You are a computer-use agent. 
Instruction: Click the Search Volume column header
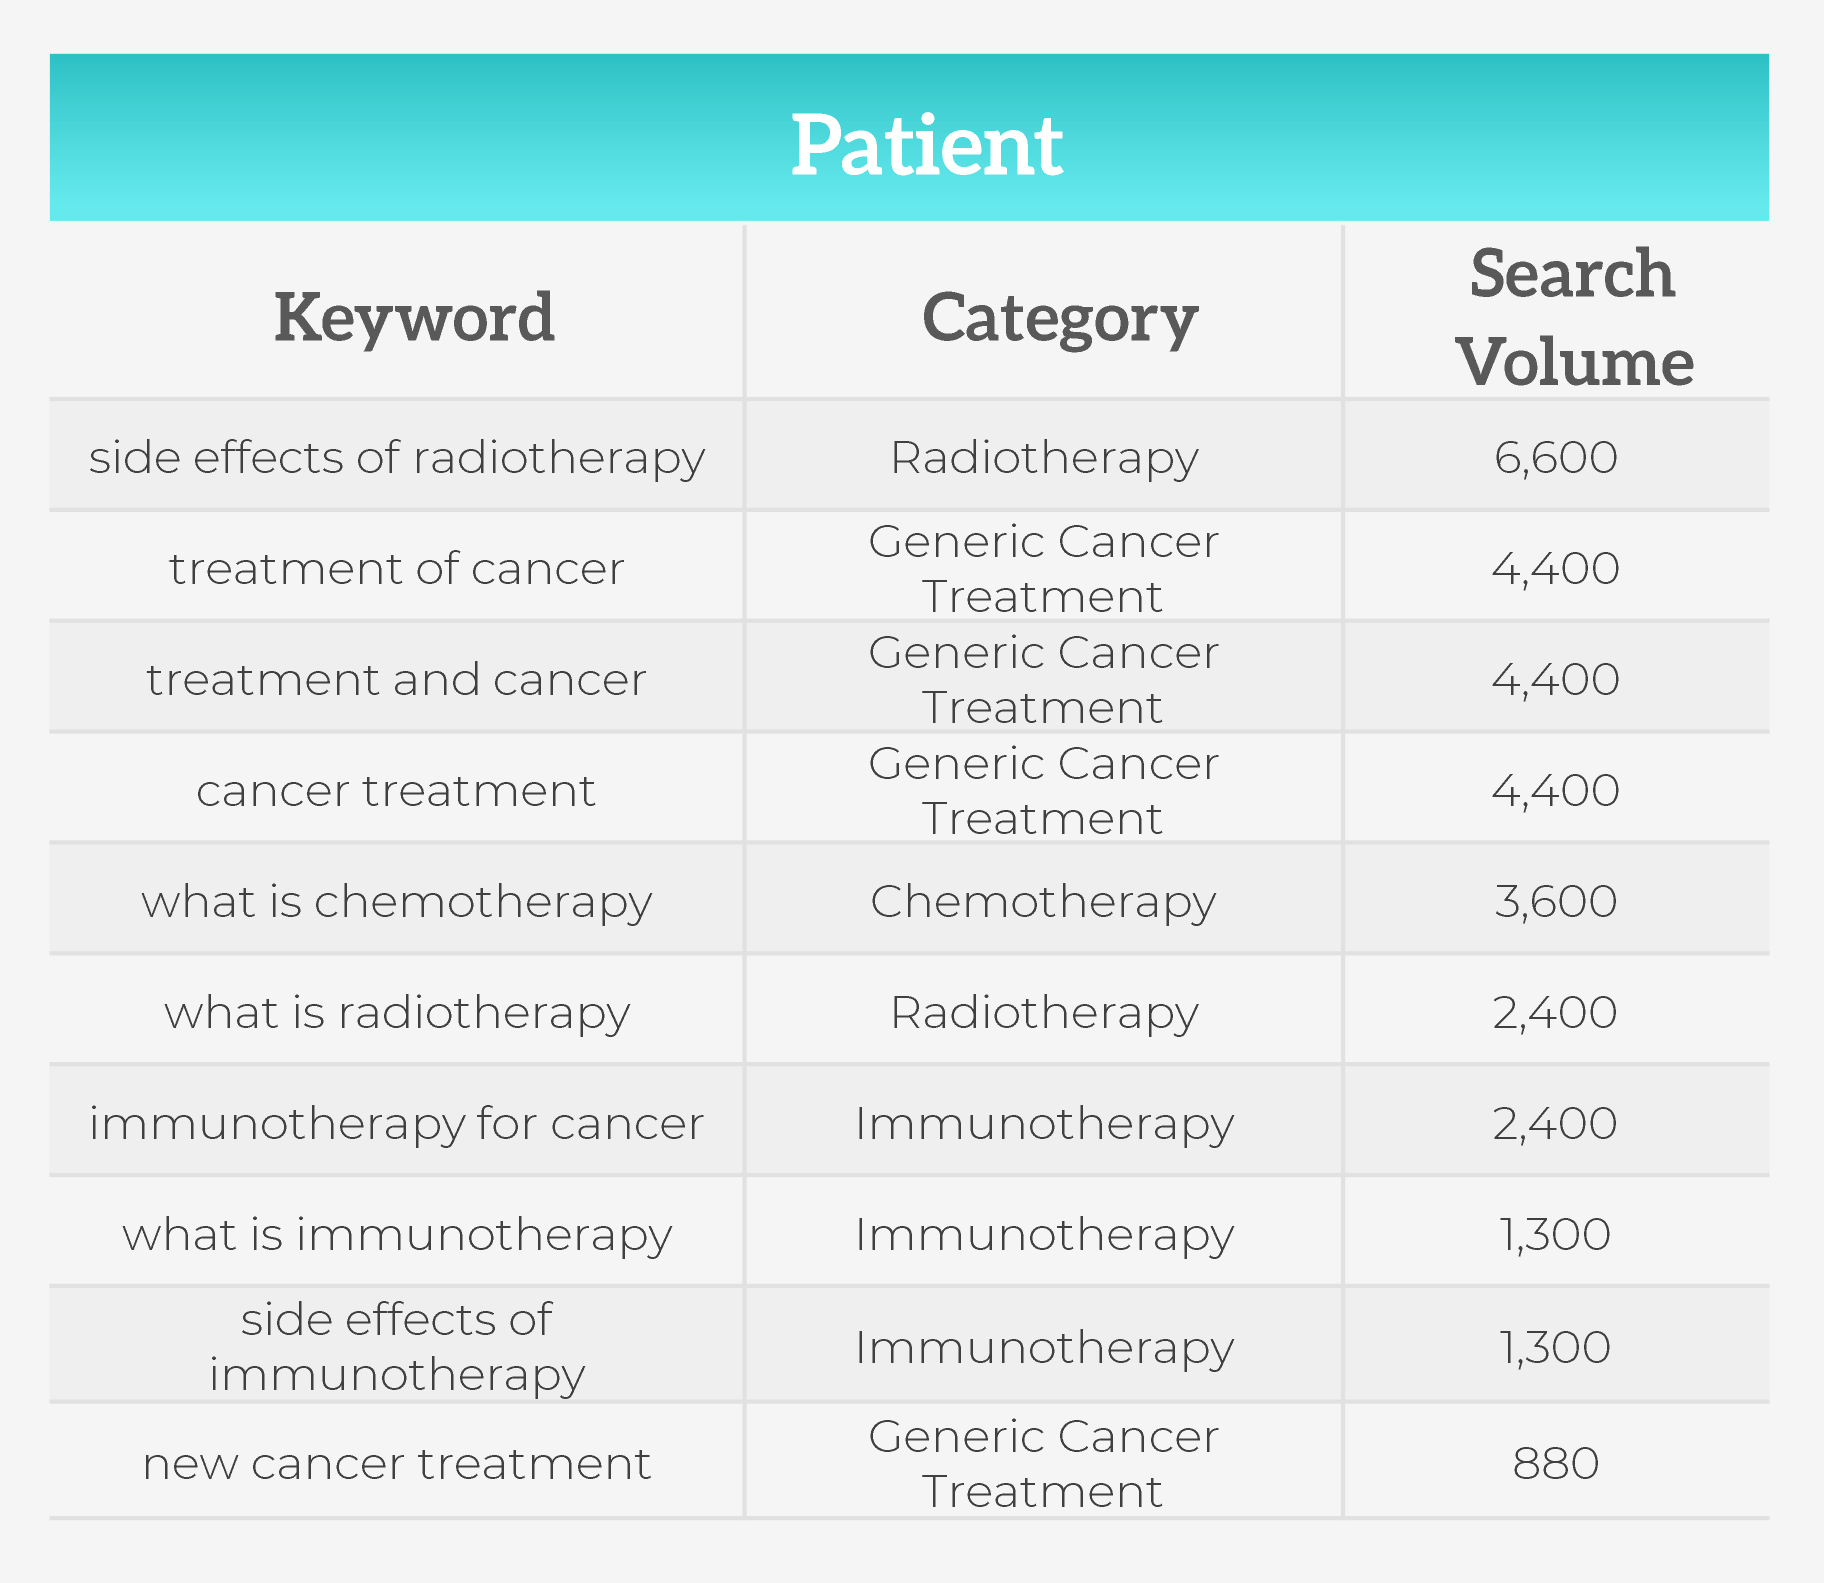pos(1573,316)
